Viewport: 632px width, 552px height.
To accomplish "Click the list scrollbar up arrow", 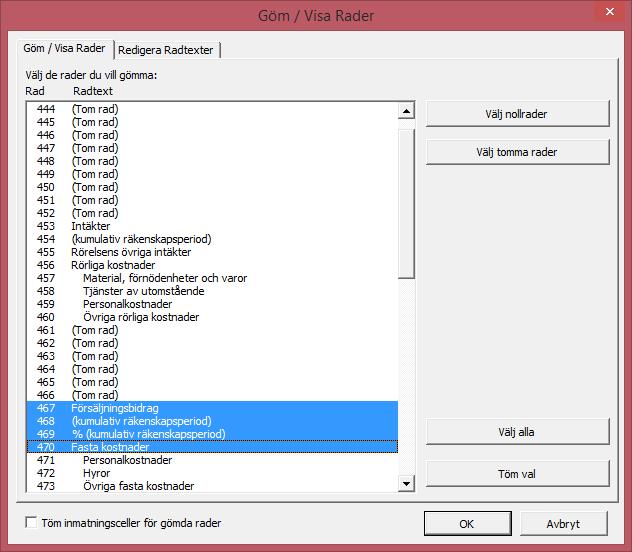I will pyautogui.click(x=406, y=111).
